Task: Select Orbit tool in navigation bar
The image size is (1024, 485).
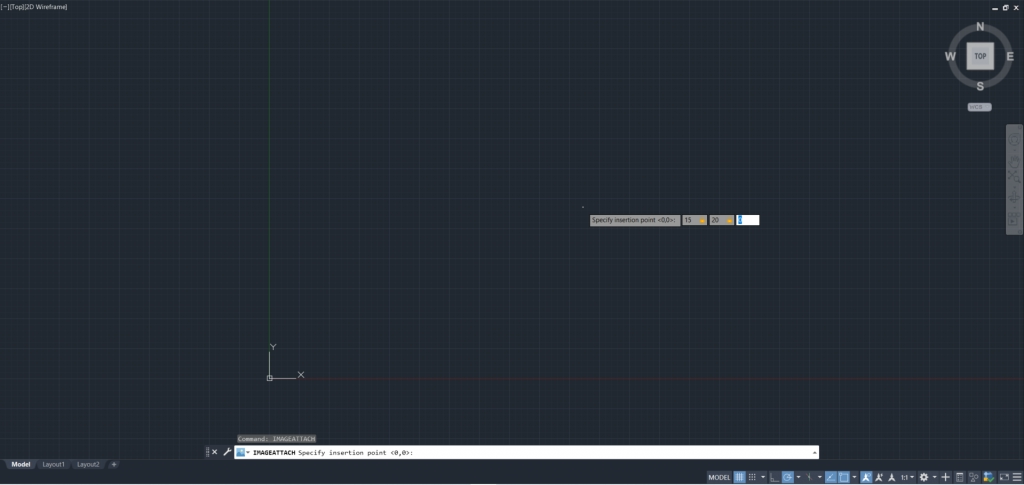Action: pyautogui.click(x=1014, y=196)
